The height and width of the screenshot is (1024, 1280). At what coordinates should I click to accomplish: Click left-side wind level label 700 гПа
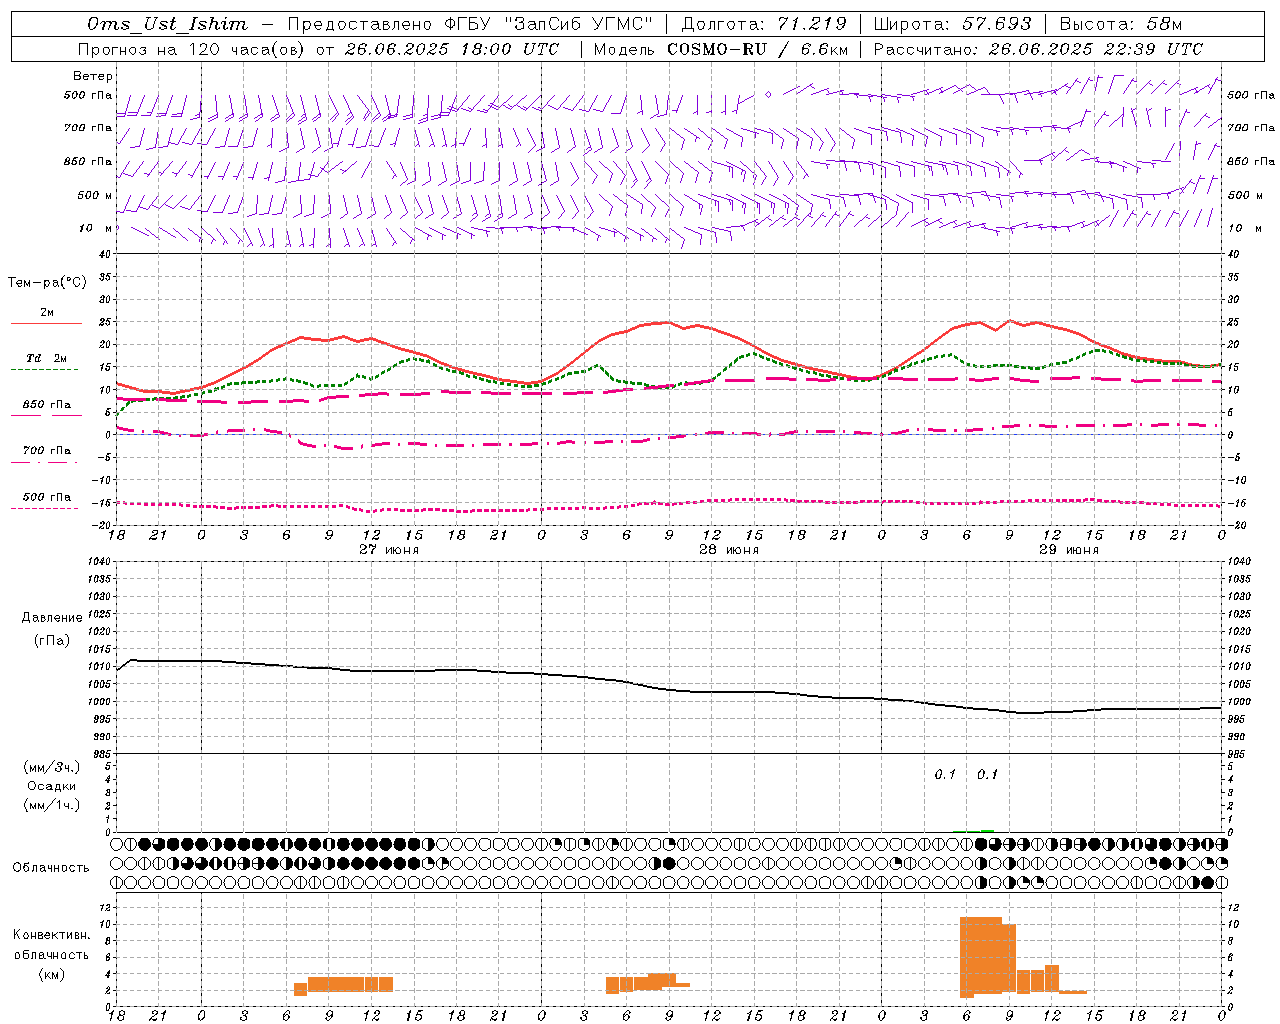(x=88, y=128)
